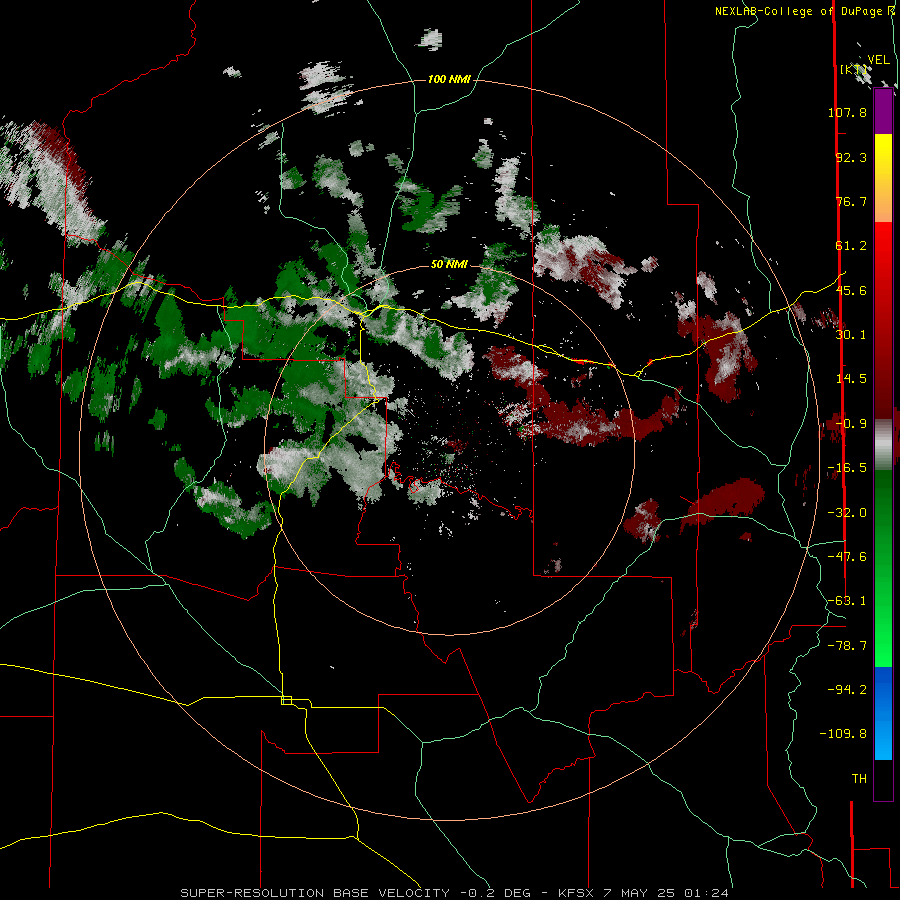Click the 14.5 velocity scale value
The image size is (900, 900).
[x=851, y=379]
